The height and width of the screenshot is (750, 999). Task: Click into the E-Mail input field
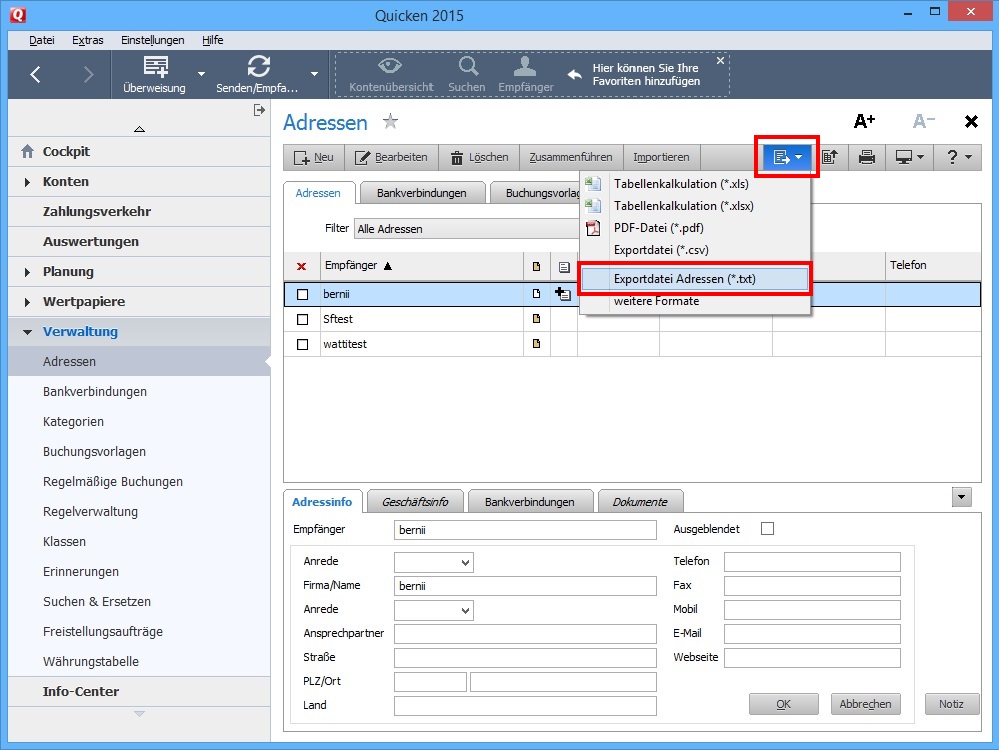click(812, 634)
